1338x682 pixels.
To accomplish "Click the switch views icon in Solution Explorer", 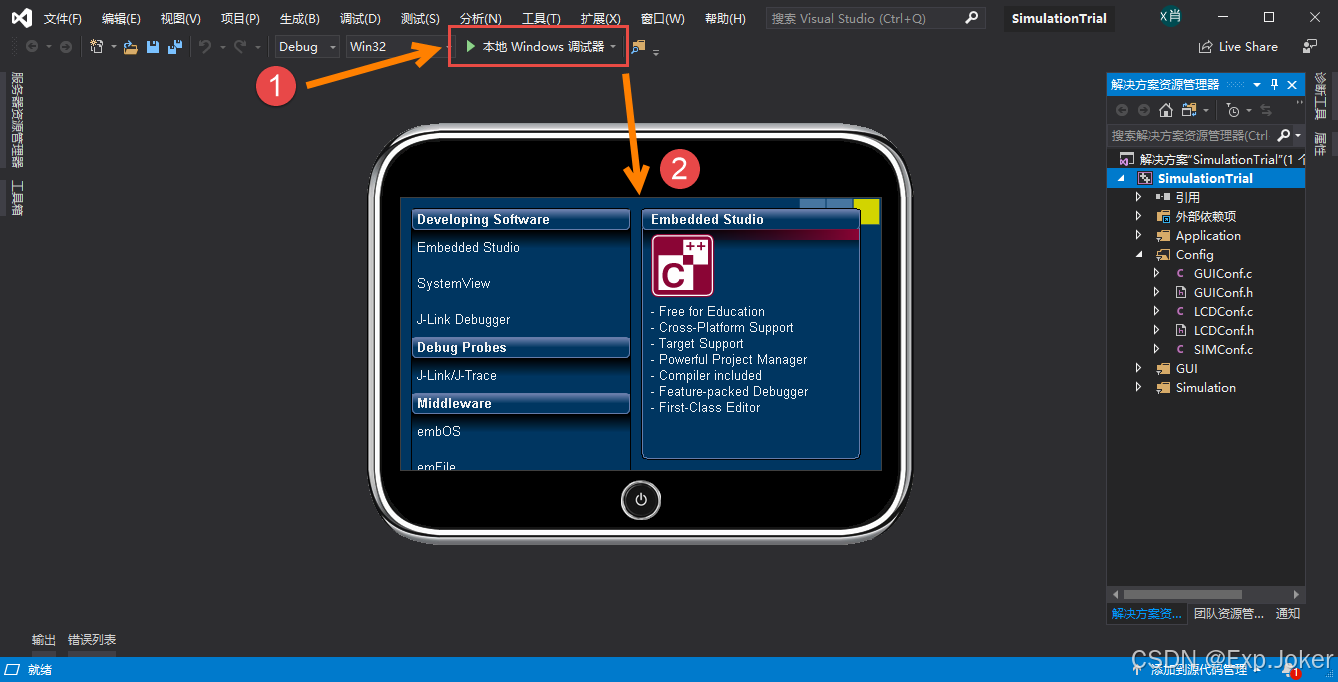I will [1189, 110].
